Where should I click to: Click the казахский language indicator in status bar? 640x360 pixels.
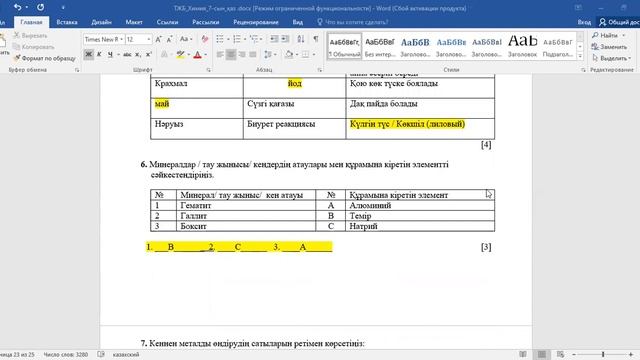tap(126, 354)
